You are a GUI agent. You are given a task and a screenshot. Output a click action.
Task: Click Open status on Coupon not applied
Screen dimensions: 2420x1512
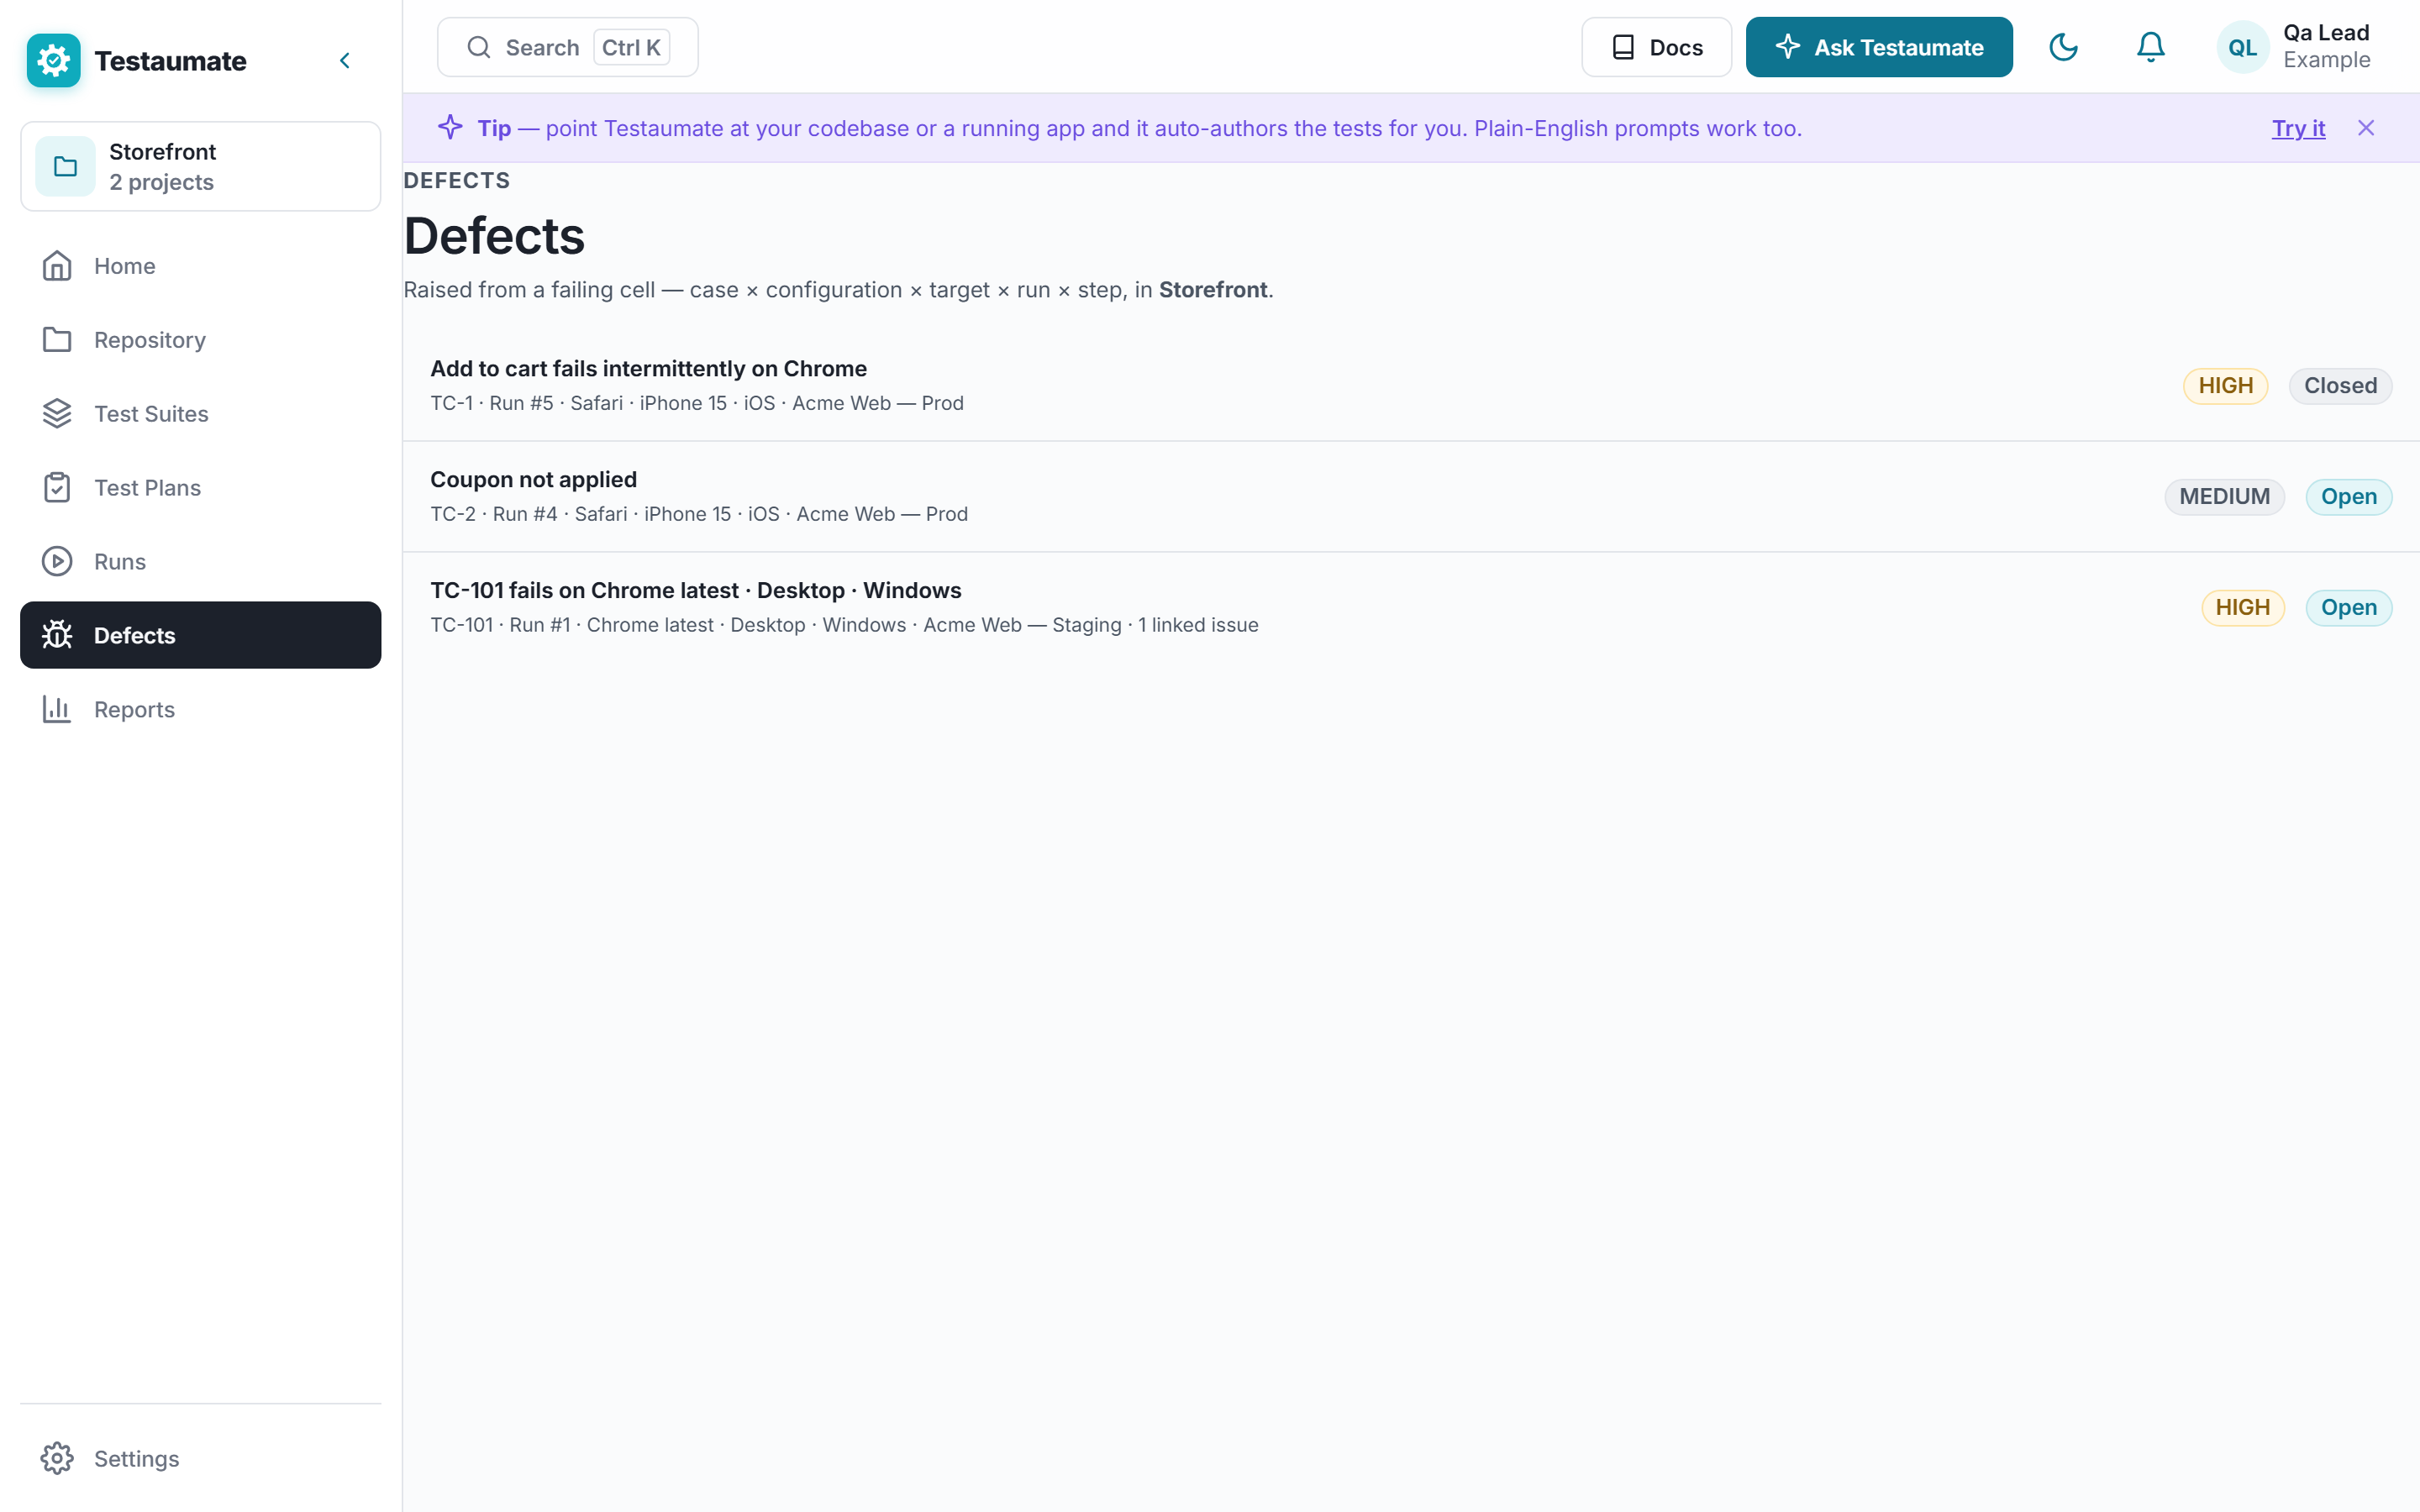pos(2348,497)
